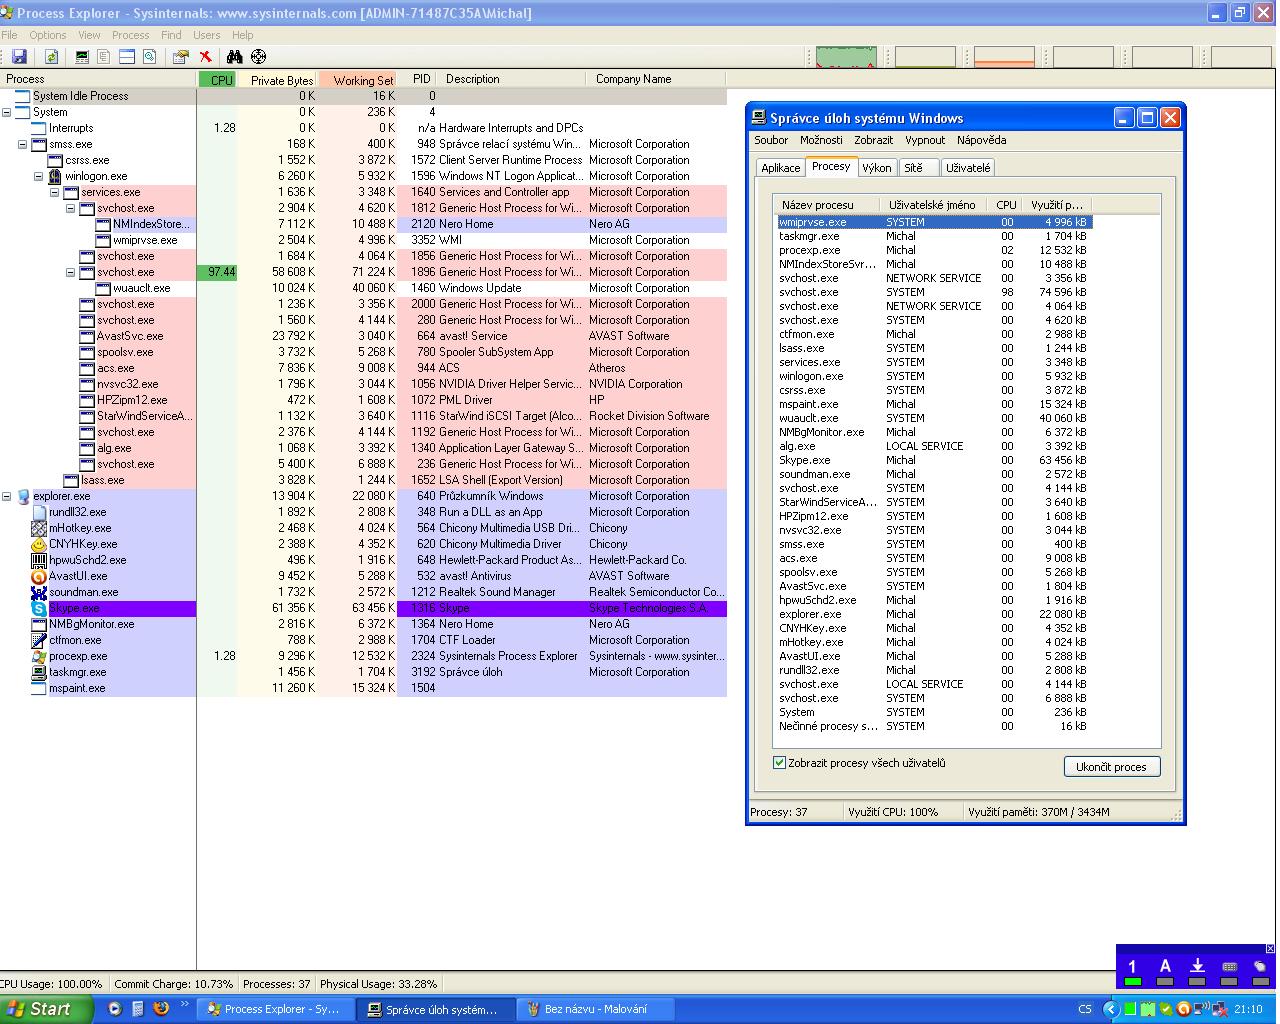Sort by 'Název procesu' column in Task Manager
This screenshot has width=1280, height=1024.
828,205
